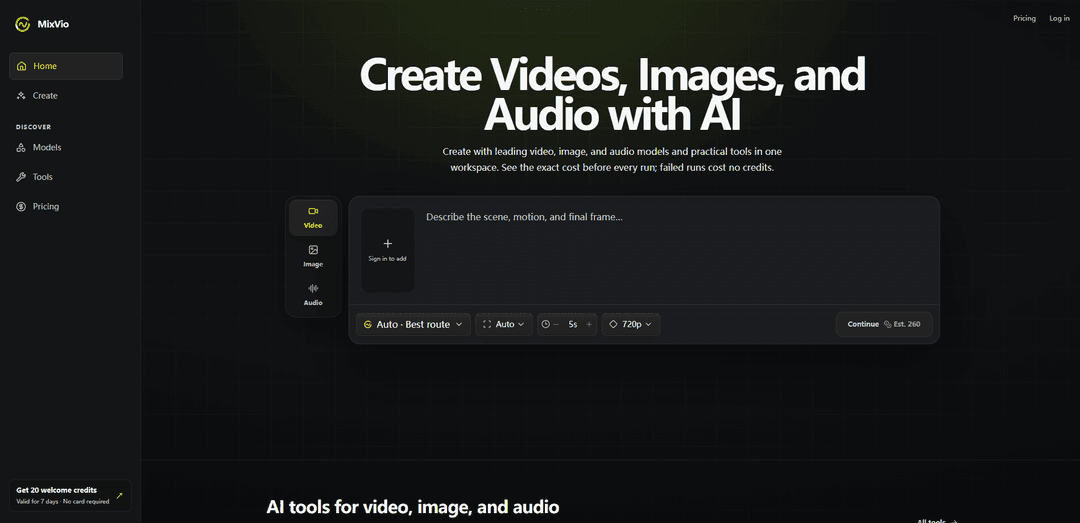Open Tools in the sidebar
The image size is (1080, 523).
click(66, 177)
